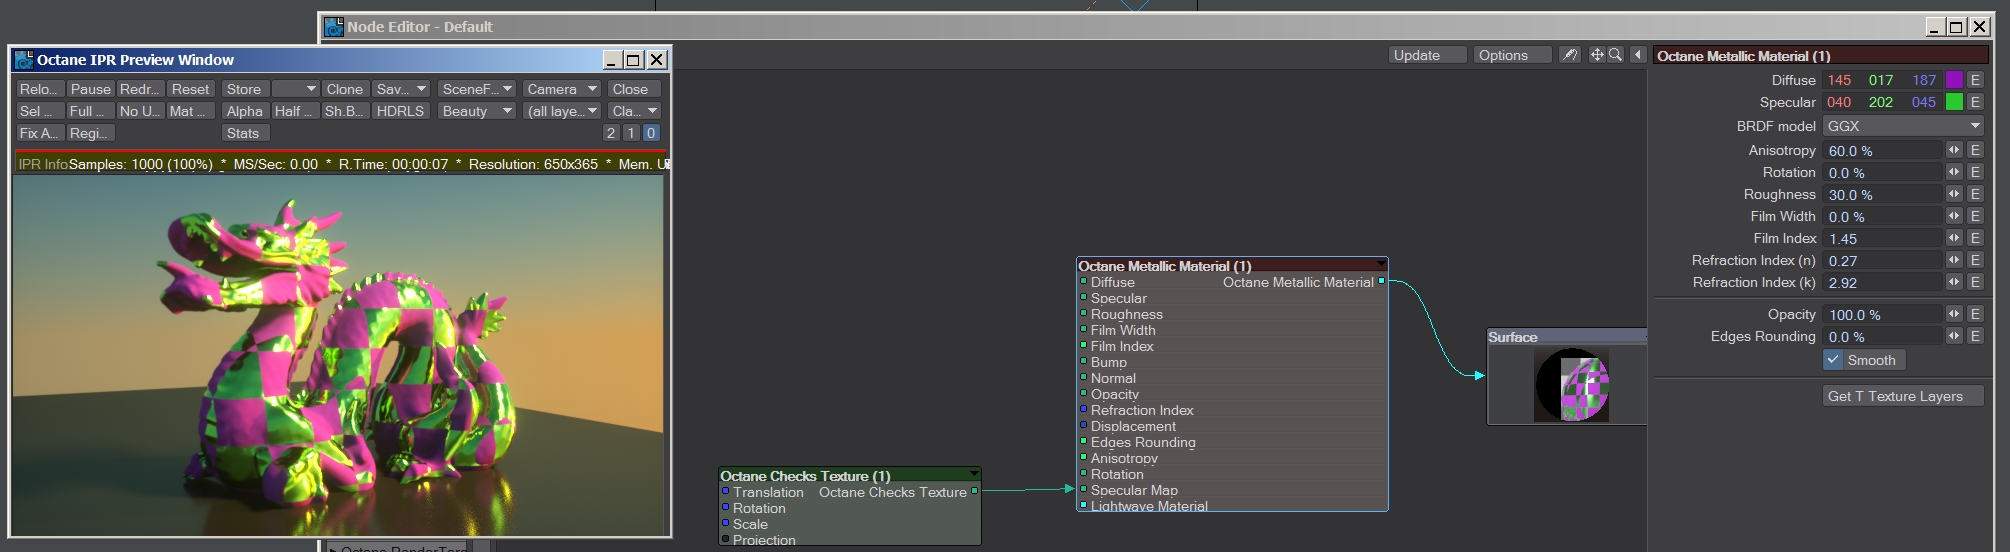Click the E envelope button for Diffuse

point(1975,80)
